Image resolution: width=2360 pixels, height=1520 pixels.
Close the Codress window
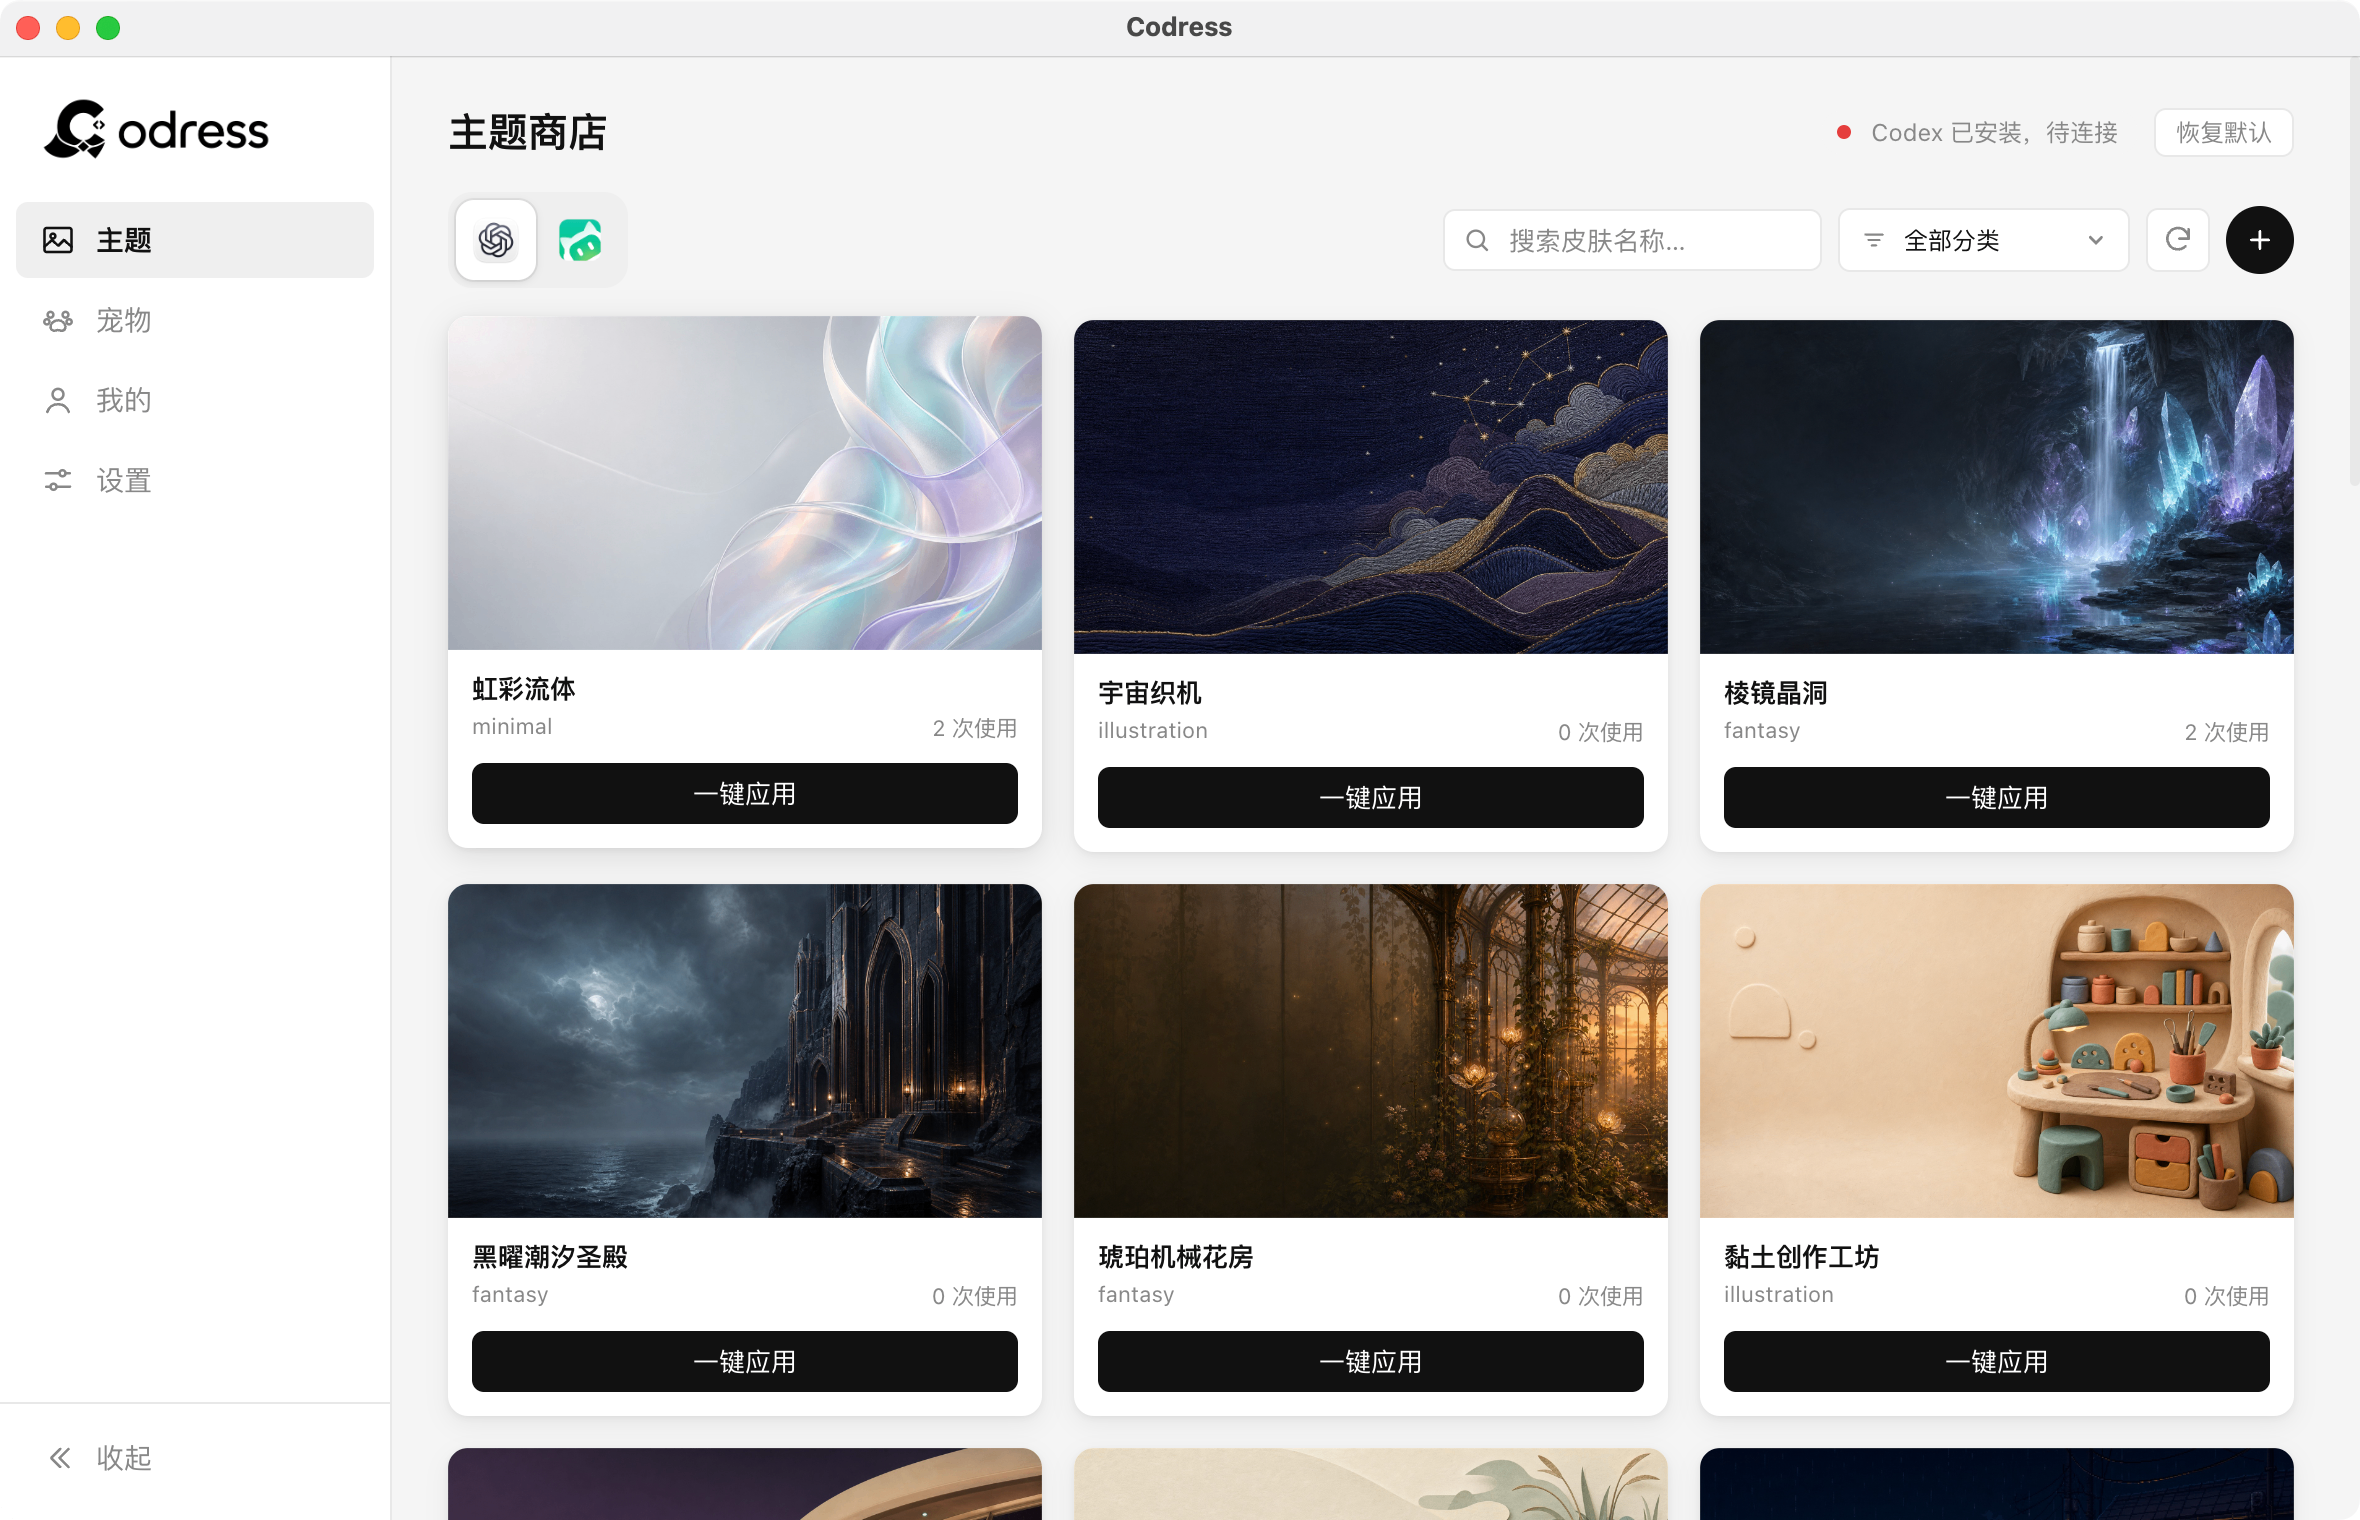(x=28, y=28)
